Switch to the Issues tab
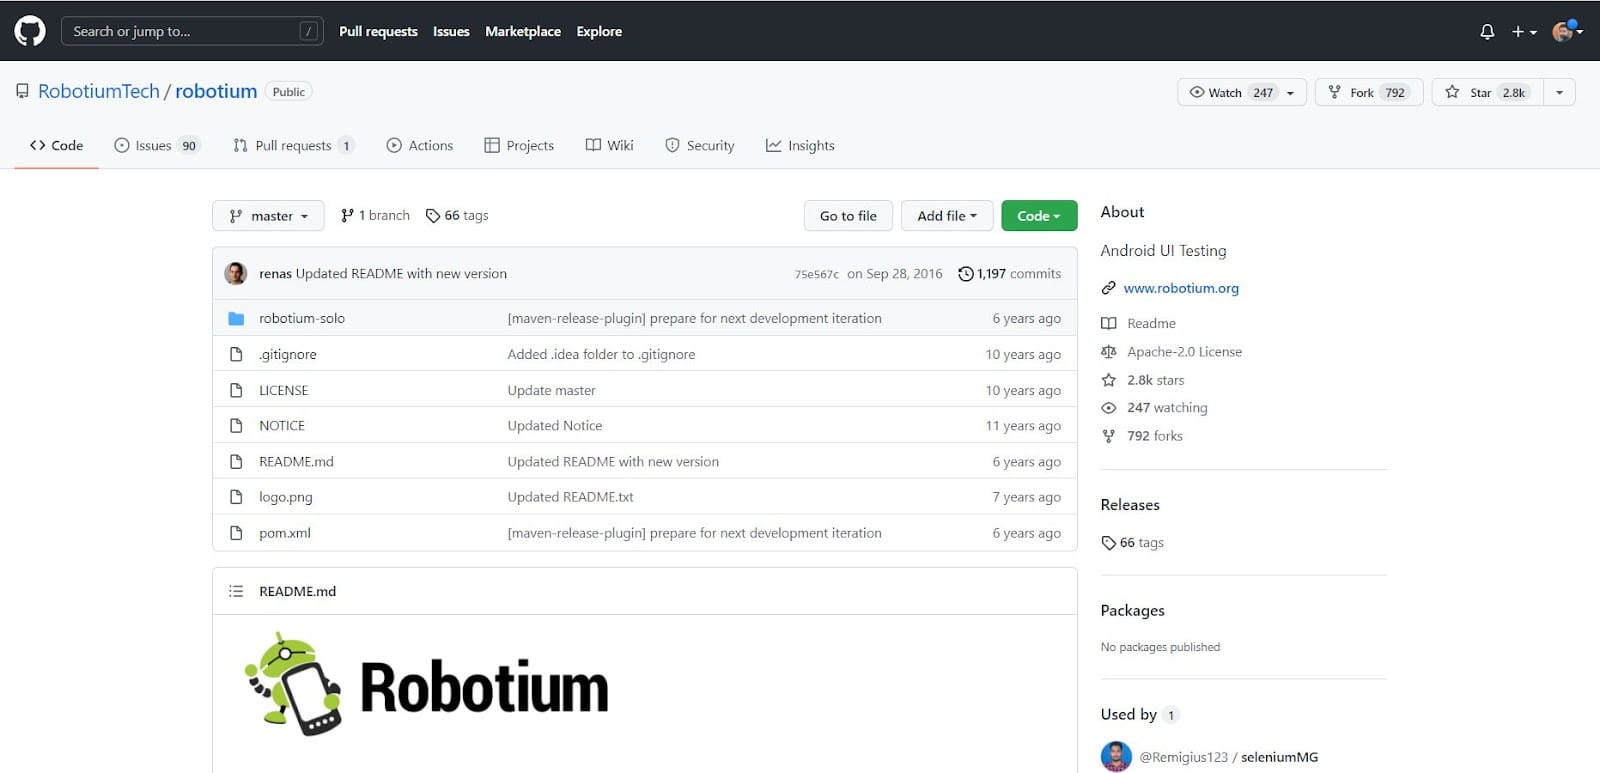Screen dimensions: 1600x773 tap(157, 146)
